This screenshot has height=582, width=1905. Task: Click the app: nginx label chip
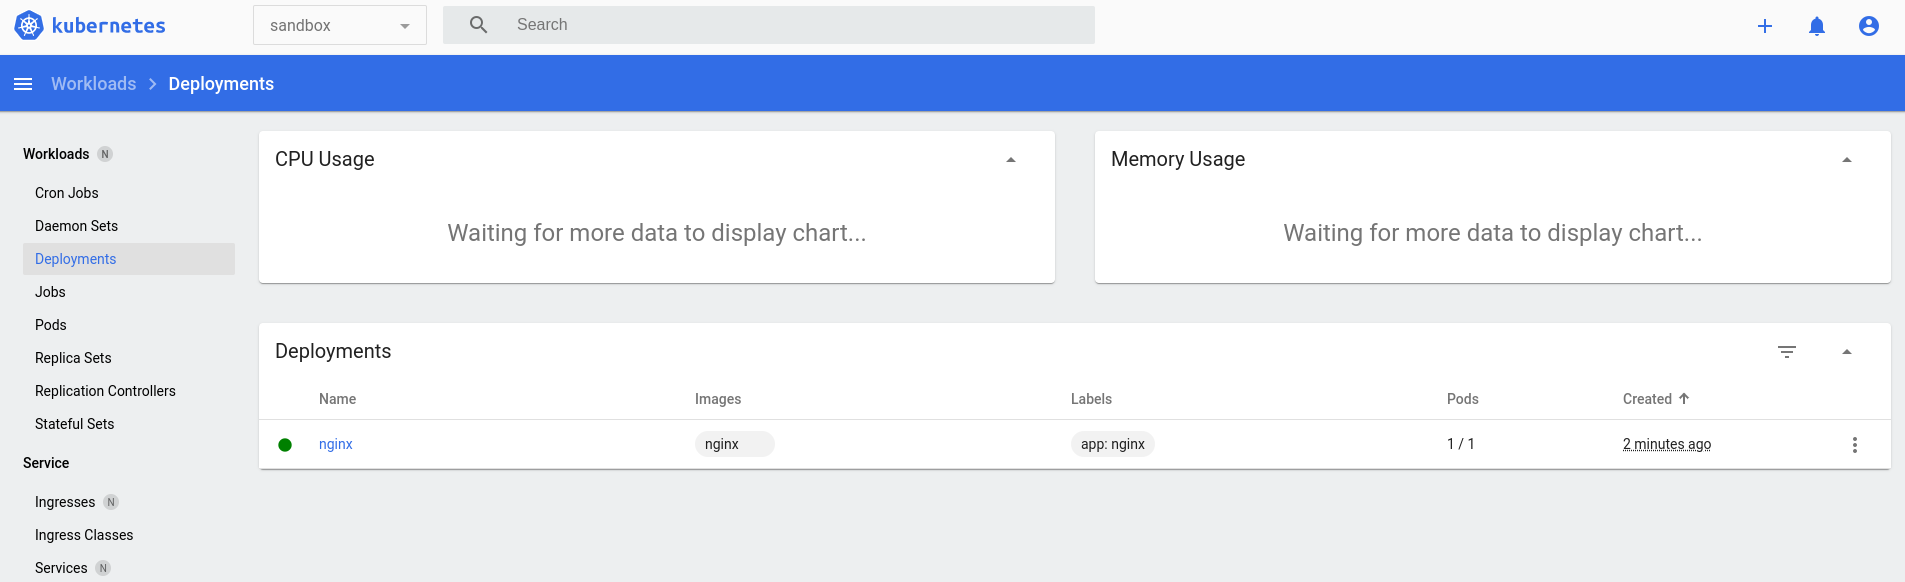1112,444
